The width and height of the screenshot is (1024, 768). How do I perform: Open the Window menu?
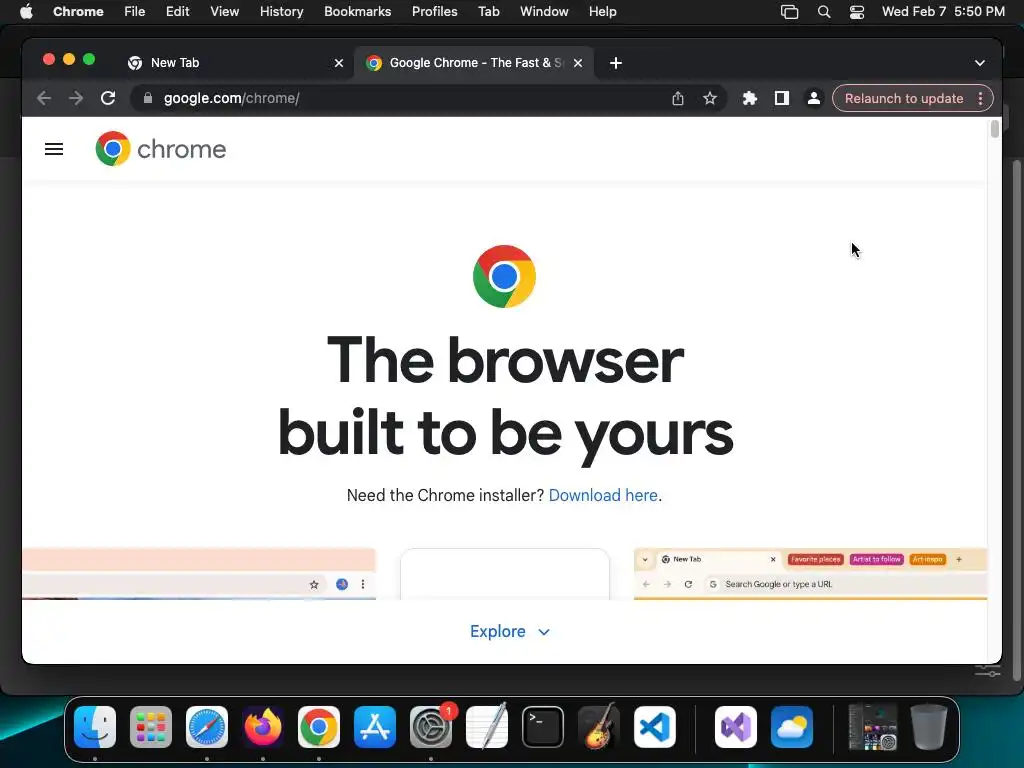(544, 11)
